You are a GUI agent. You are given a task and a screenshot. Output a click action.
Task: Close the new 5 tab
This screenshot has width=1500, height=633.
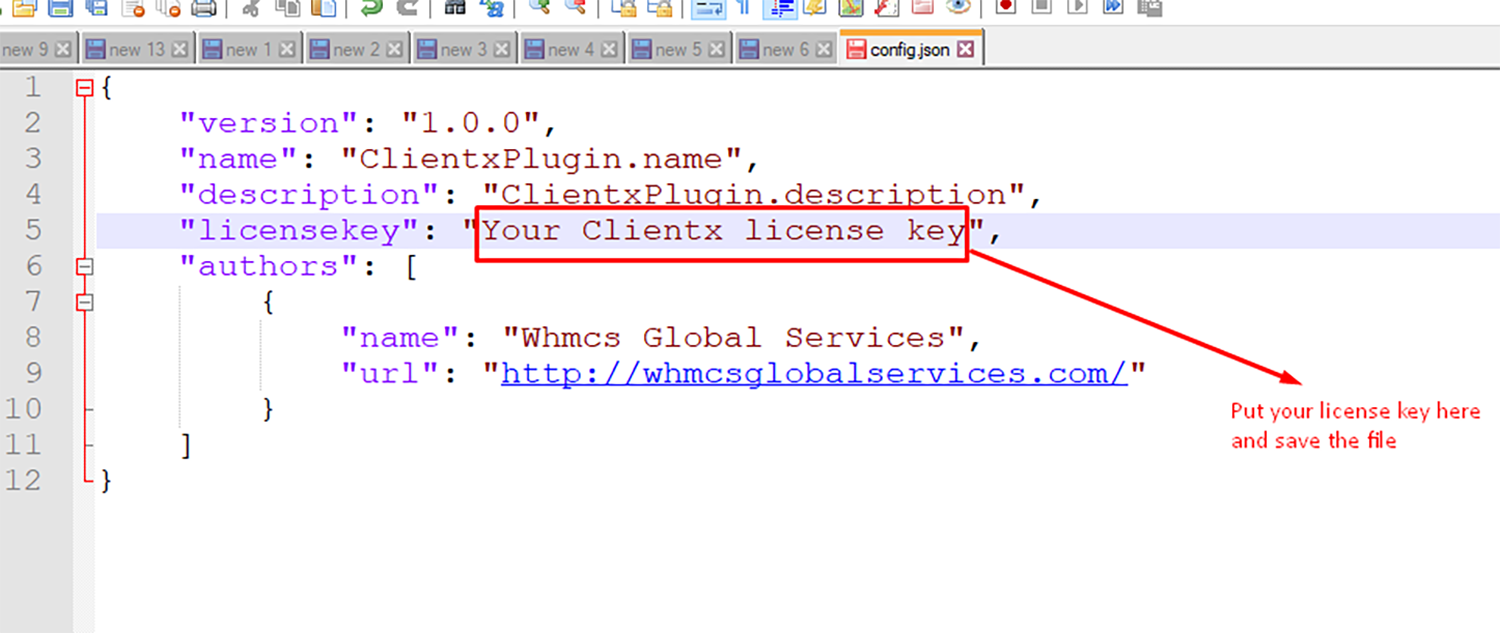[716, 49]
